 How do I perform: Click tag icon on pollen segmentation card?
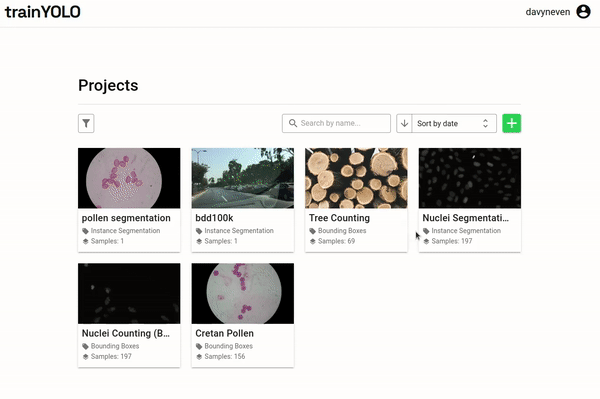coord(85,231)
